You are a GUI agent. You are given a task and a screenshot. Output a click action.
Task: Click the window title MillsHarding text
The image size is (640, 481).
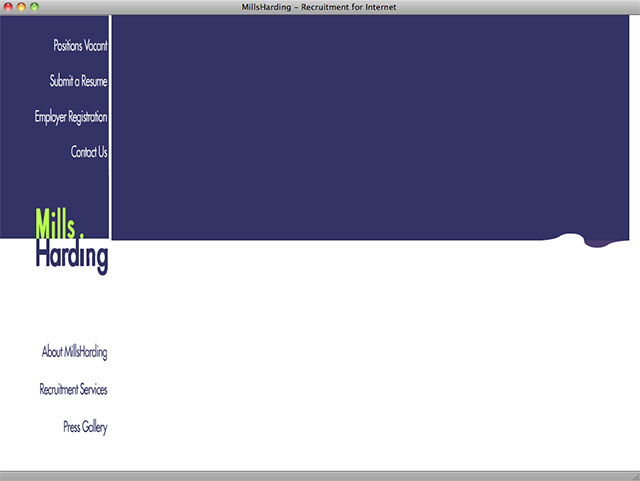click(319, 7)
